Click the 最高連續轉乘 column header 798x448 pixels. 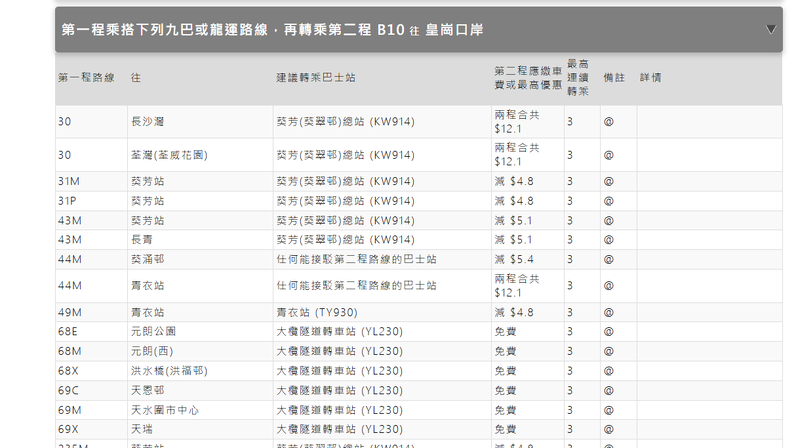(x=578, y=77)
